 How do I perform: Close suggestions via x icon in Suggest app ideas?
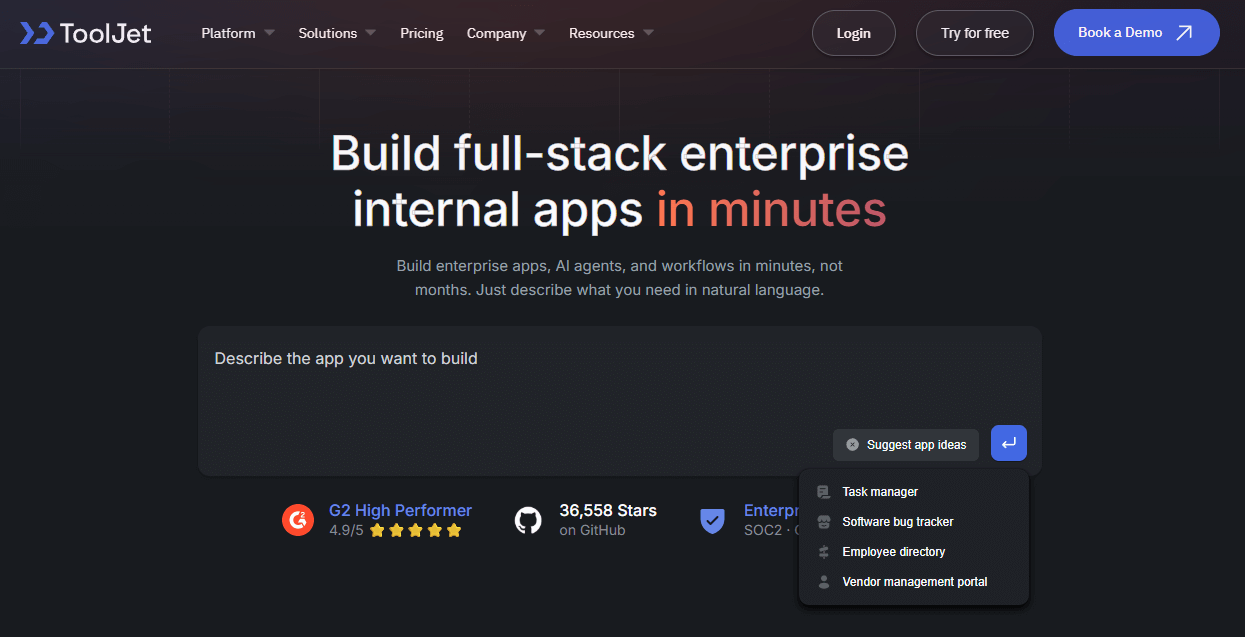pos(852,445)
